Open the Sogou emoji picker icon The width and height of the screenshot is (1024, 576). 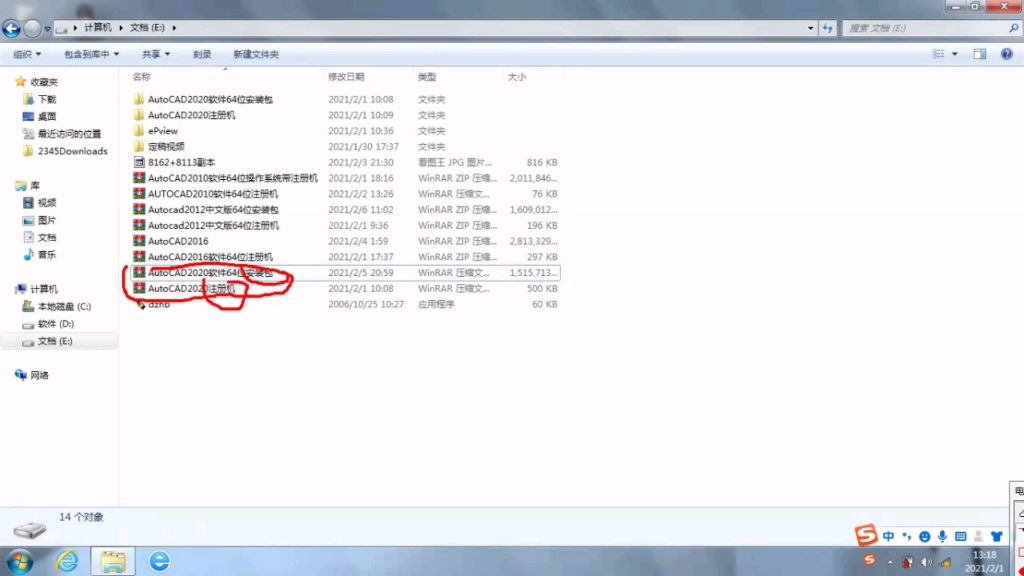pos(924,536)
